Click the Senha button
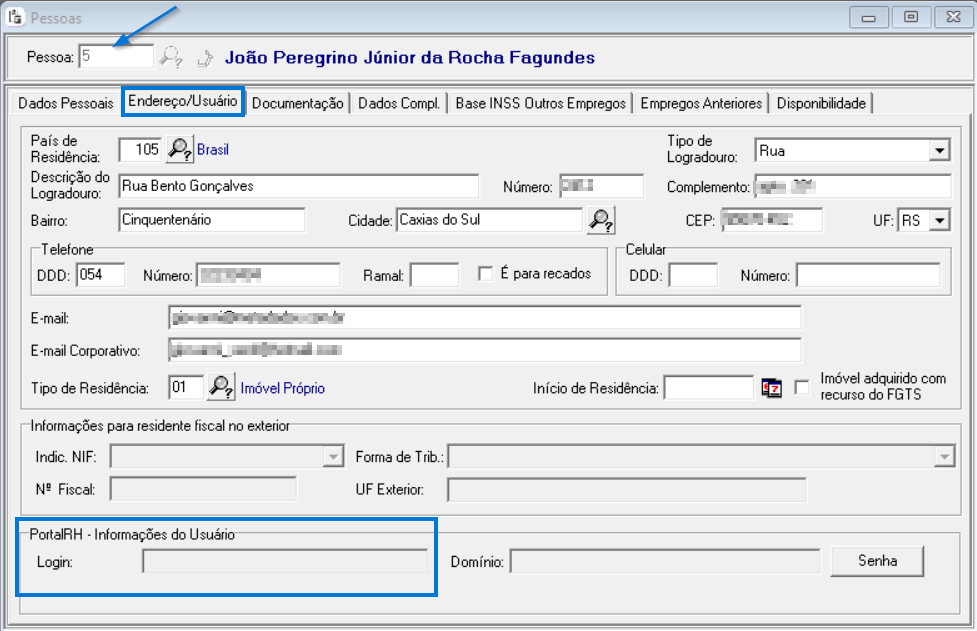Screen dimensions: 977x631 877,561
